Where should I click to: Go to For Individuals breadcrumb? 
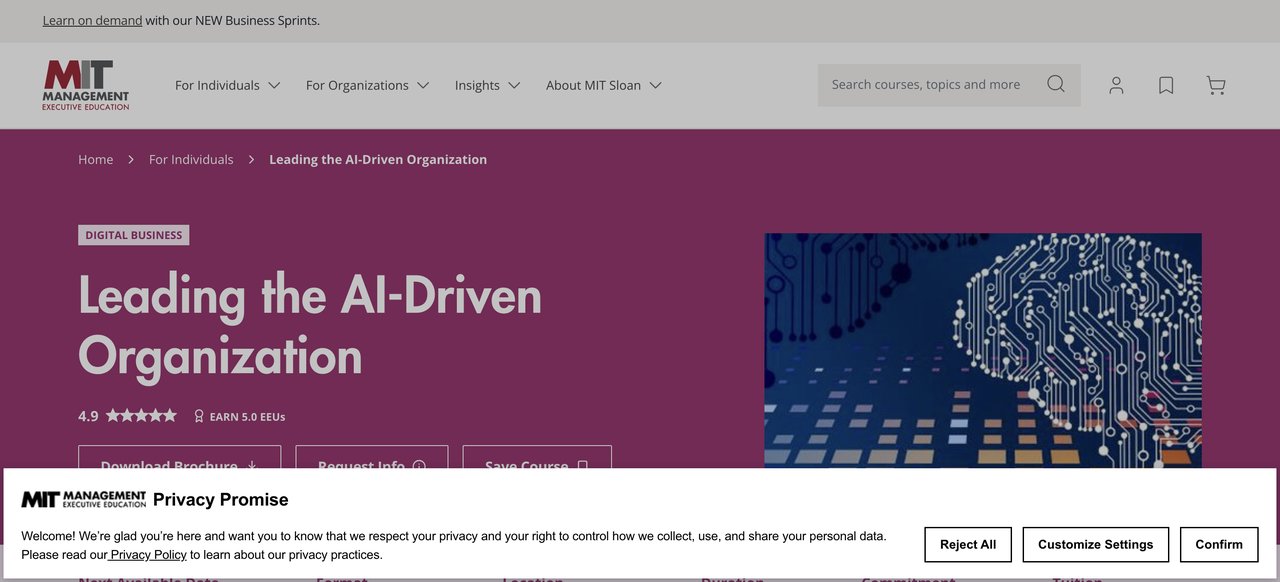click(191, 159)
